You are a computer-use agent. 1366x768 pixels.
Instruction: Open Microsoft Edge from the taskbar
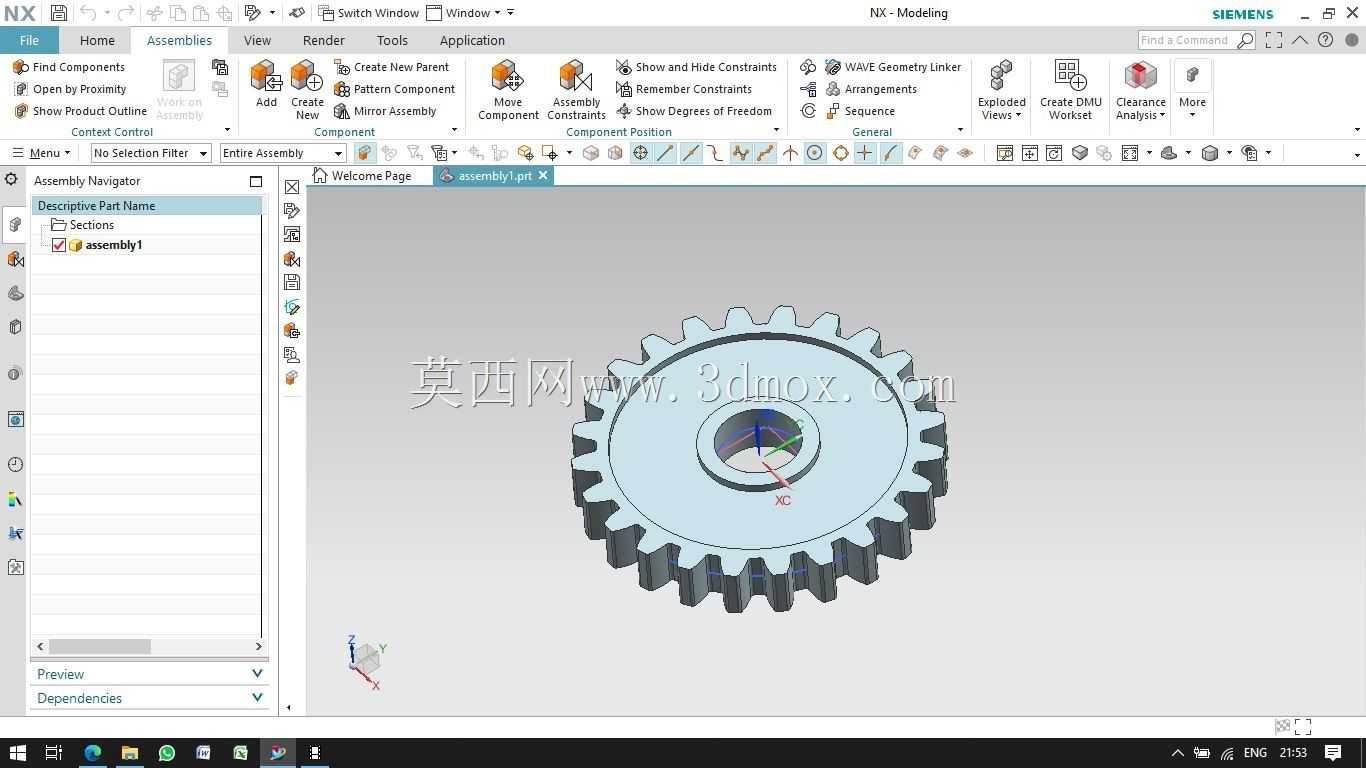coord(93,753)
